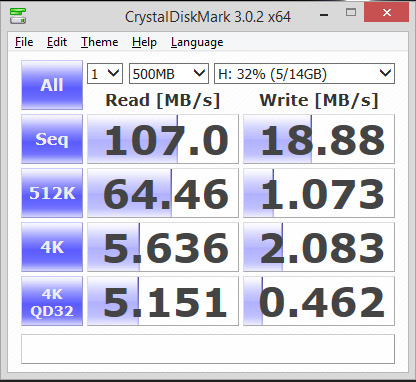Select the 512K read result 64.46
This screenshot has width=416, height=382.
coord(163,193)
